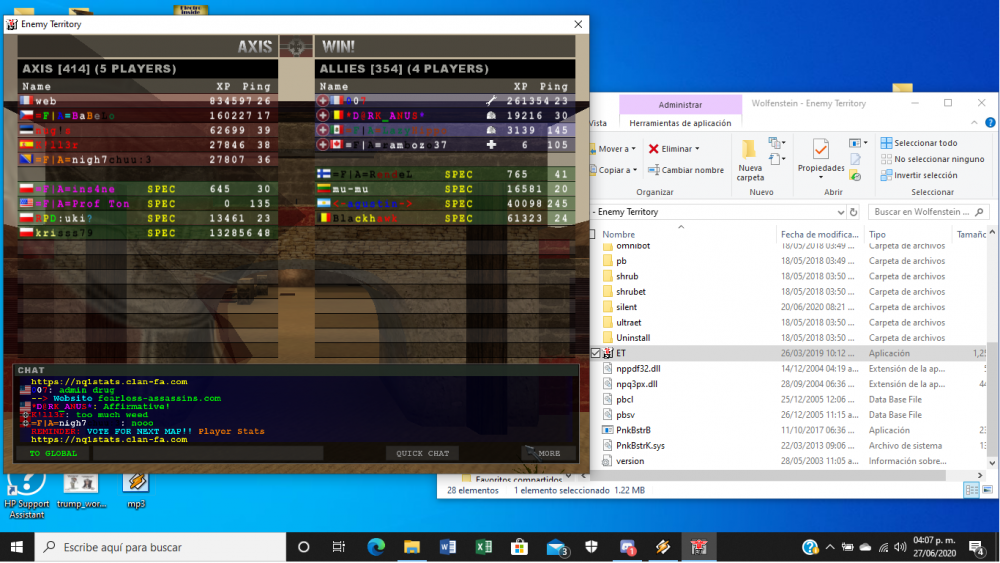Expand the Copiar a dropdown
The height and width of the screenshot is (563, 1000).
pyautogui.click(x=635, y=170)
